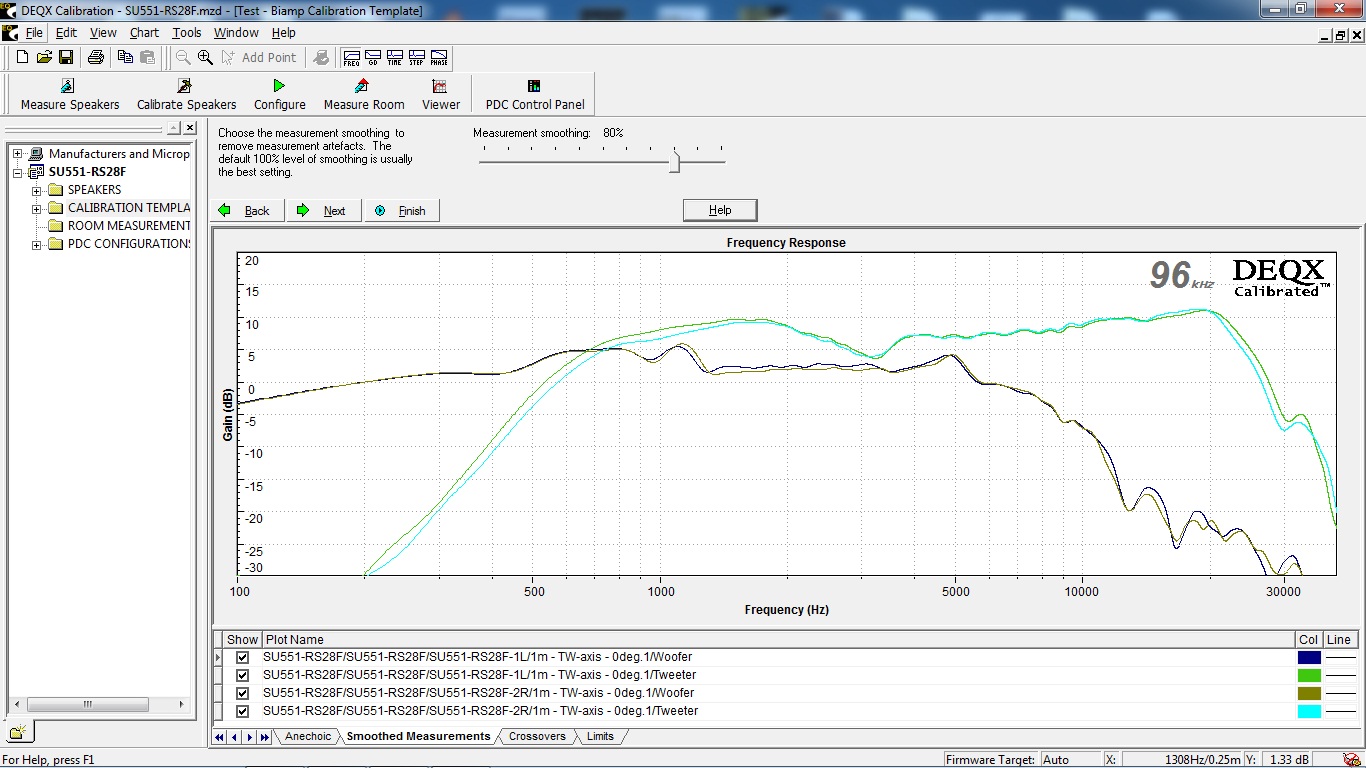Open the View menu
This screenshot has height=768, width=1366.
point(103,33)
